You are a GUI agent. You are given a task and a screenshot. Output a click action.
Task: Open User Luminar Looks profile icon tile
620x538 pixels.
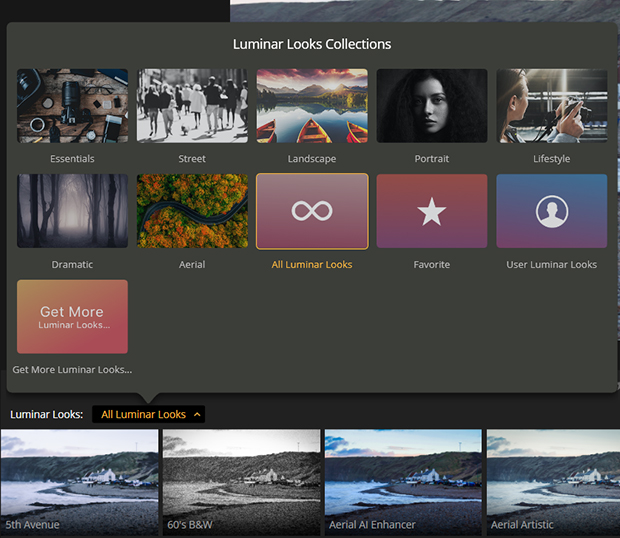tap(552, 211)
